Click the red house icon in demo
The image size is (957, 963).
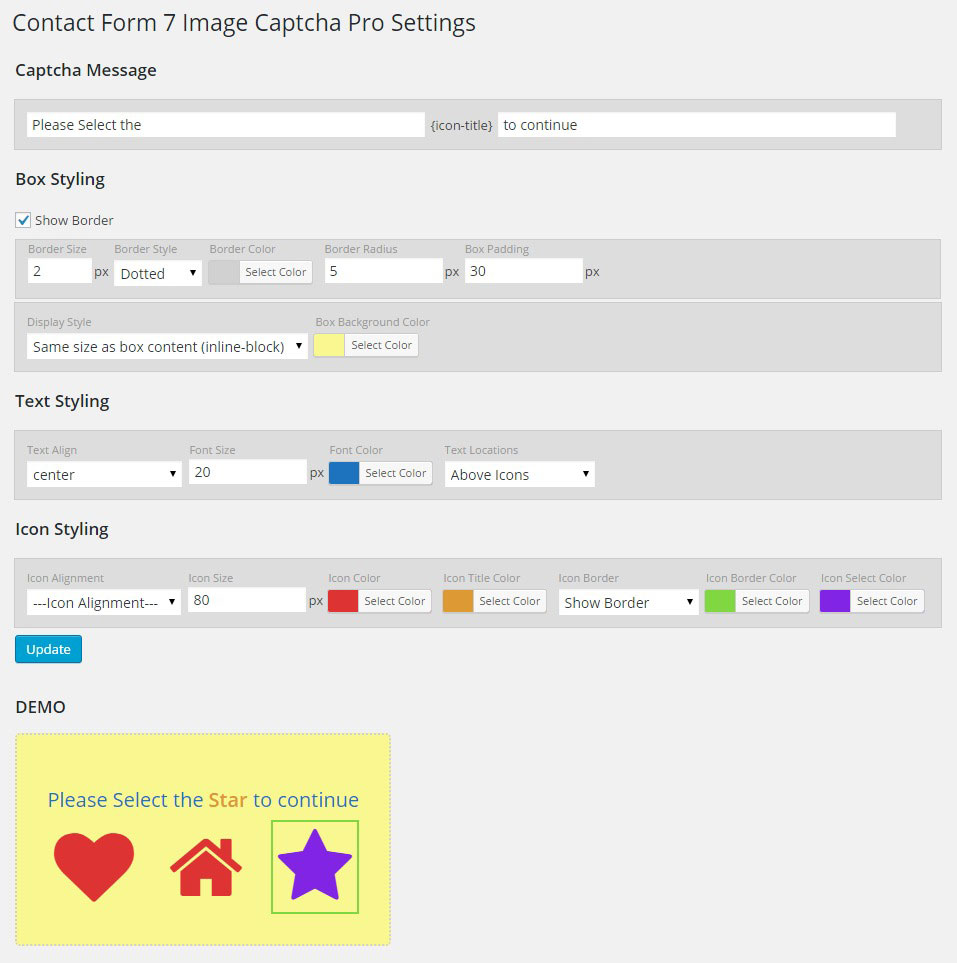click(205, 867)
